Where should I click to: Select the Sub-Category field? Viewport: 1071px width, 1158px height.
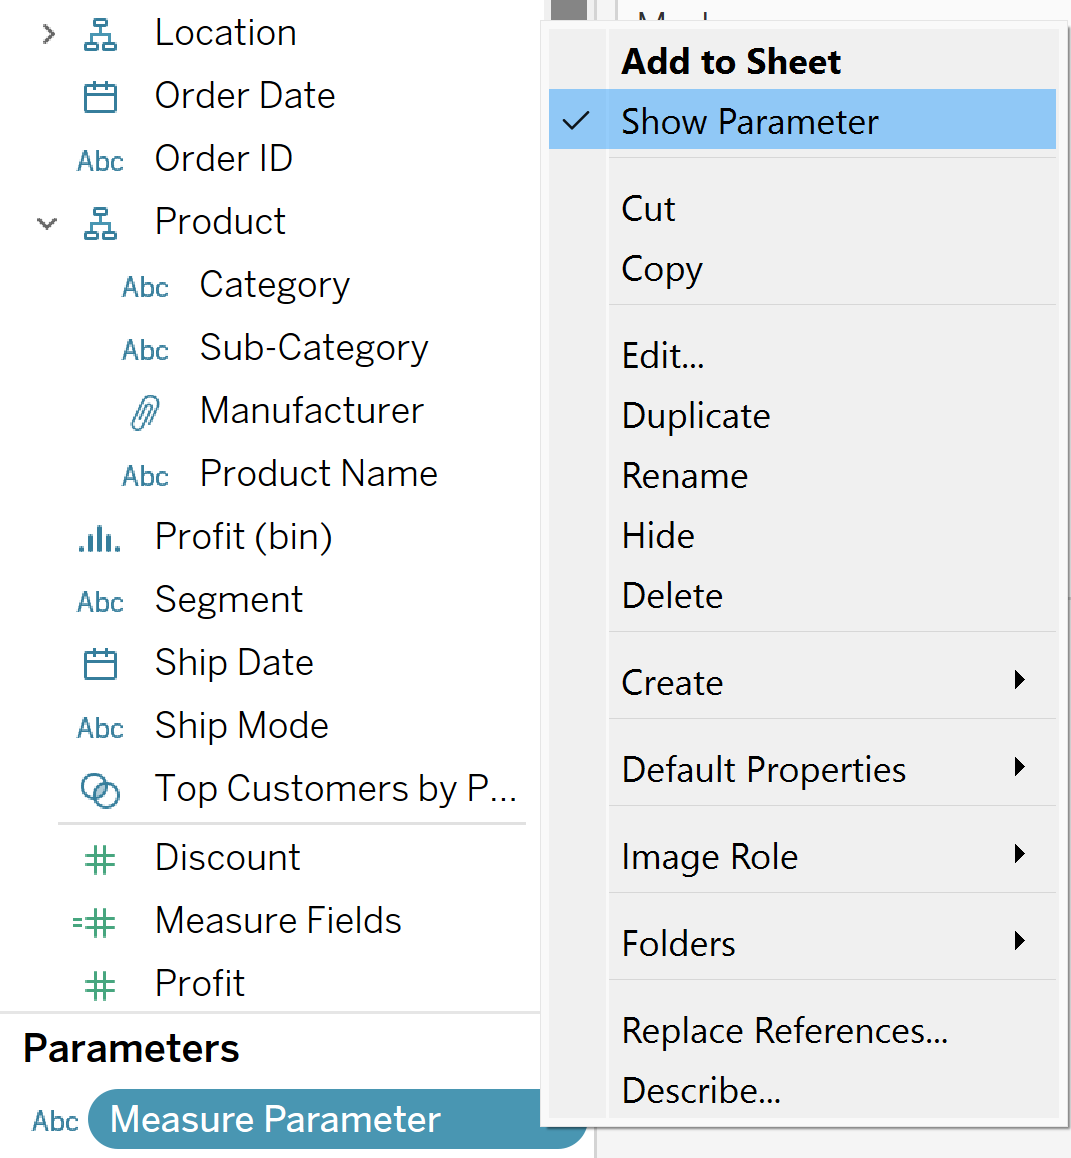tap(313, 348)
